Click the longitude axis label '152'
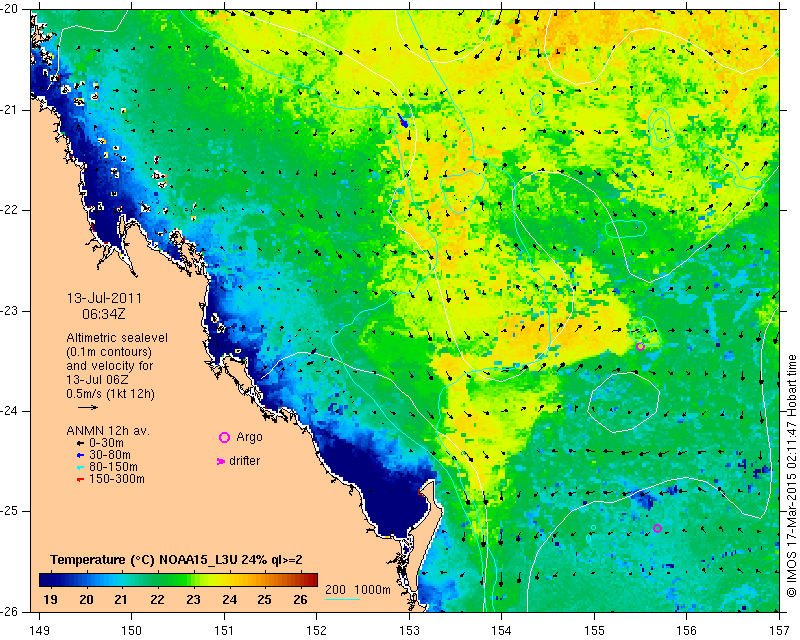800x640 pixels. pyautogui.click(x=316, y=631)
